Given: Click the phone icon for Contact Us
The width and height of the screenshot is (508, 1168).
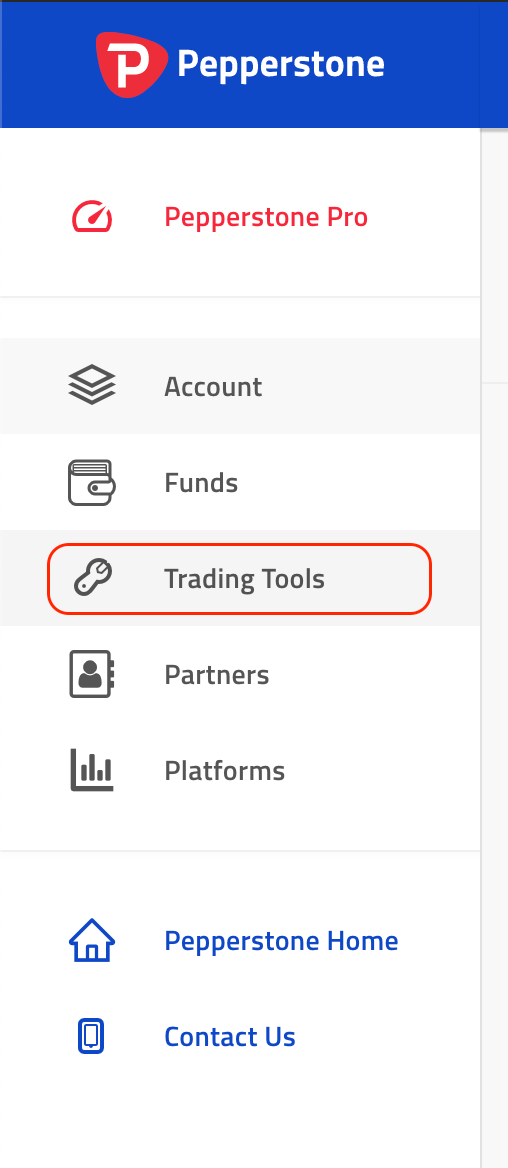Looking at the screenshot, I should pos(91,1036).
